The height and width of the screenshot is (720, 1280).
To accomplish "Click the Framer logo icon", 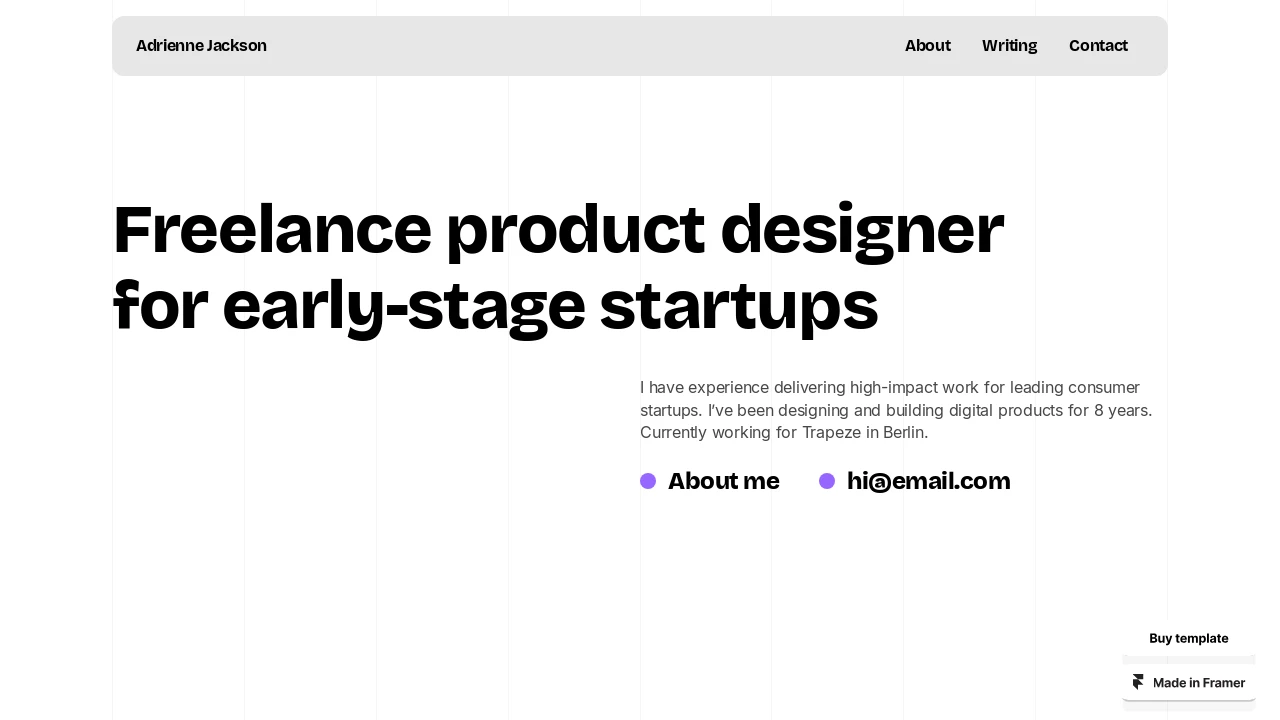I will click(1138, 682).
